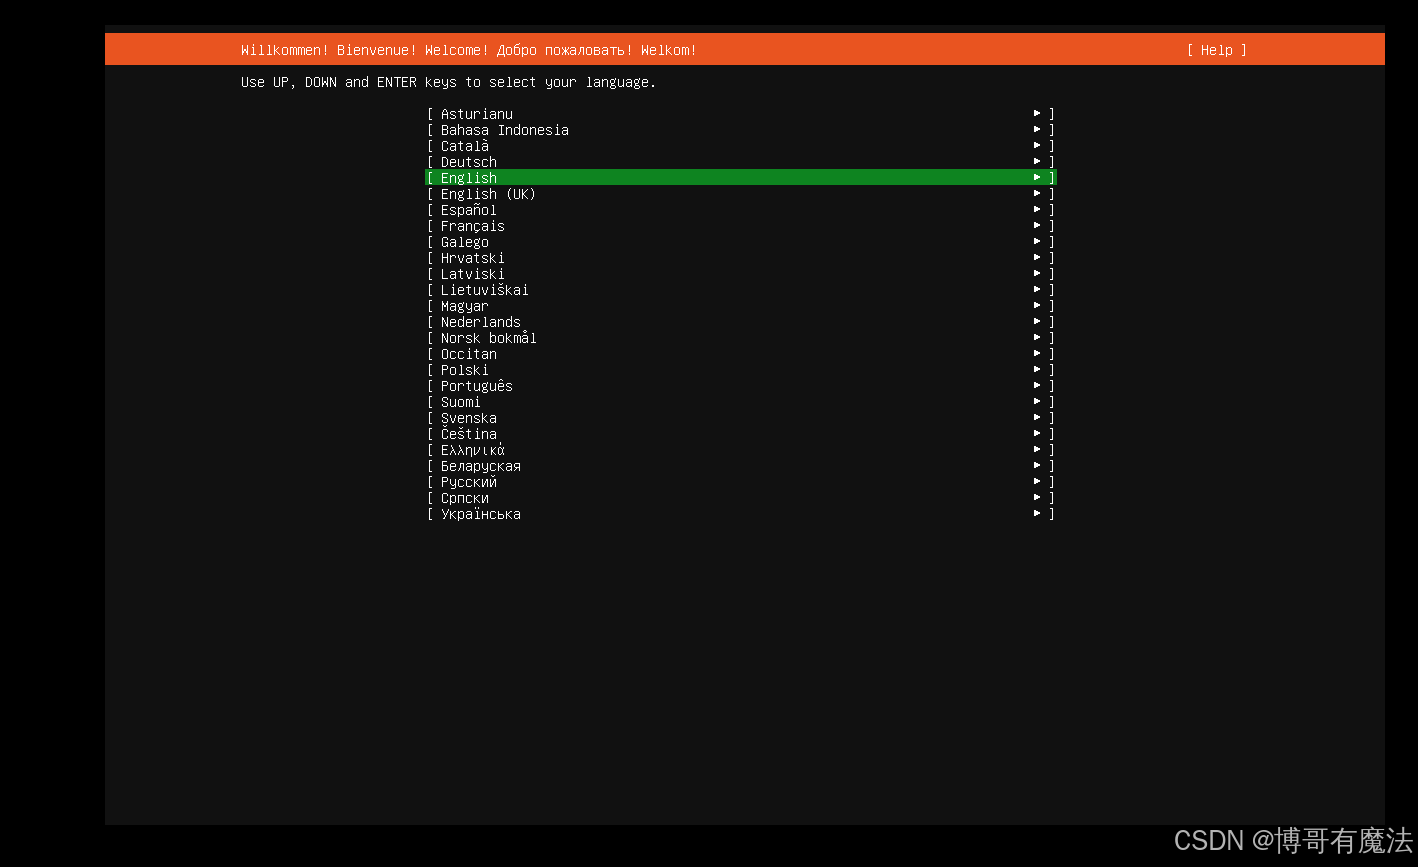Open the arrow beside Polski
This screenshot has width=1418, height=867.
pyautogui.click(x=1037, y=368)
